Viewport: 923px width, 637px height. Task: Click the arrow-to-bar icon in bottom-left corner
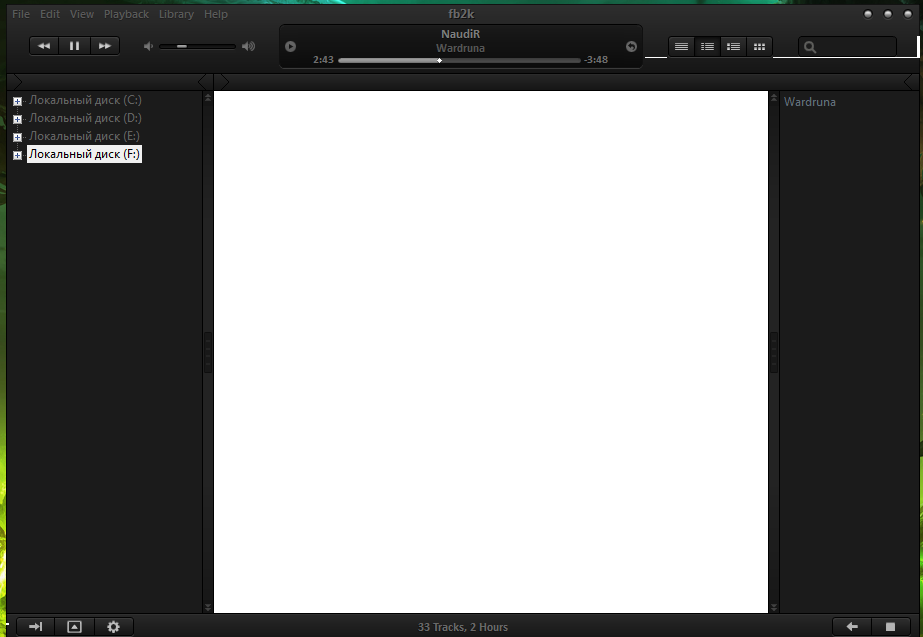[35, 627]
